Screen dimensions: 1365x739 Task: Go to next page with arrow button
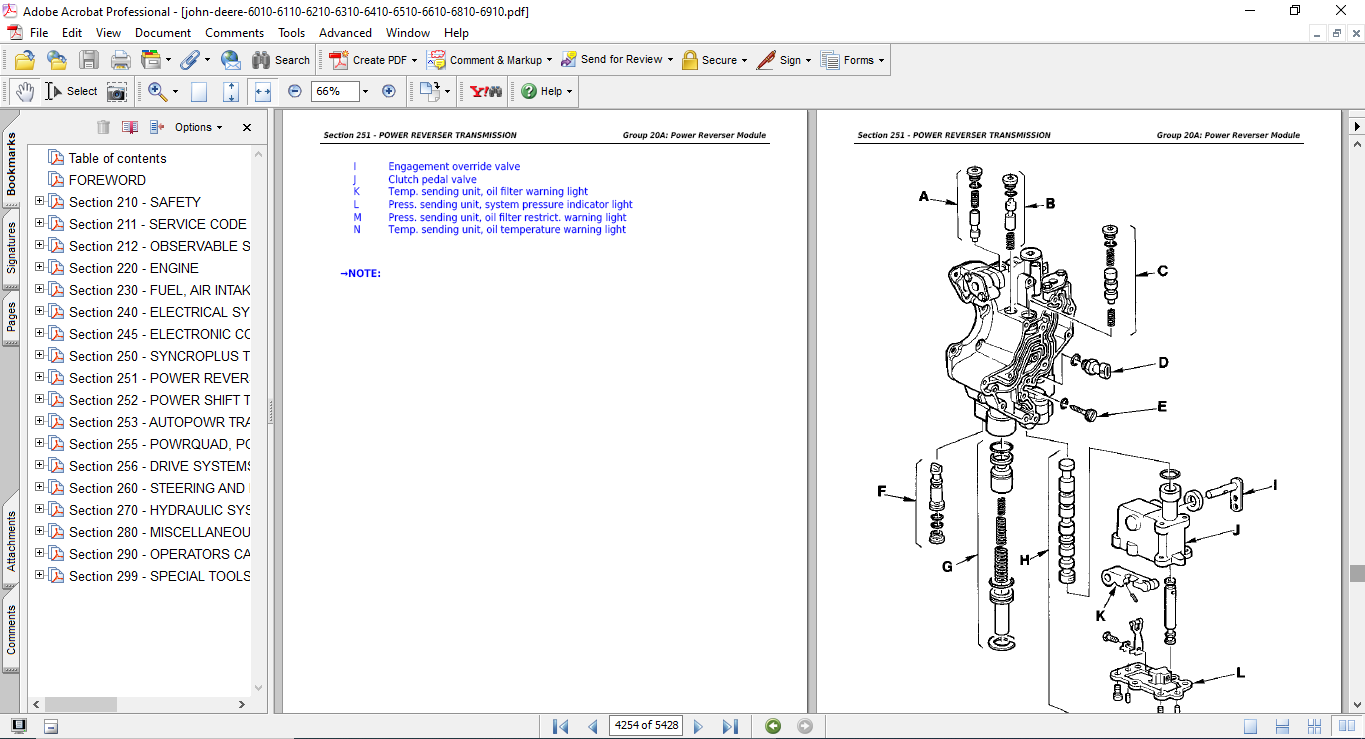(698, 725)
